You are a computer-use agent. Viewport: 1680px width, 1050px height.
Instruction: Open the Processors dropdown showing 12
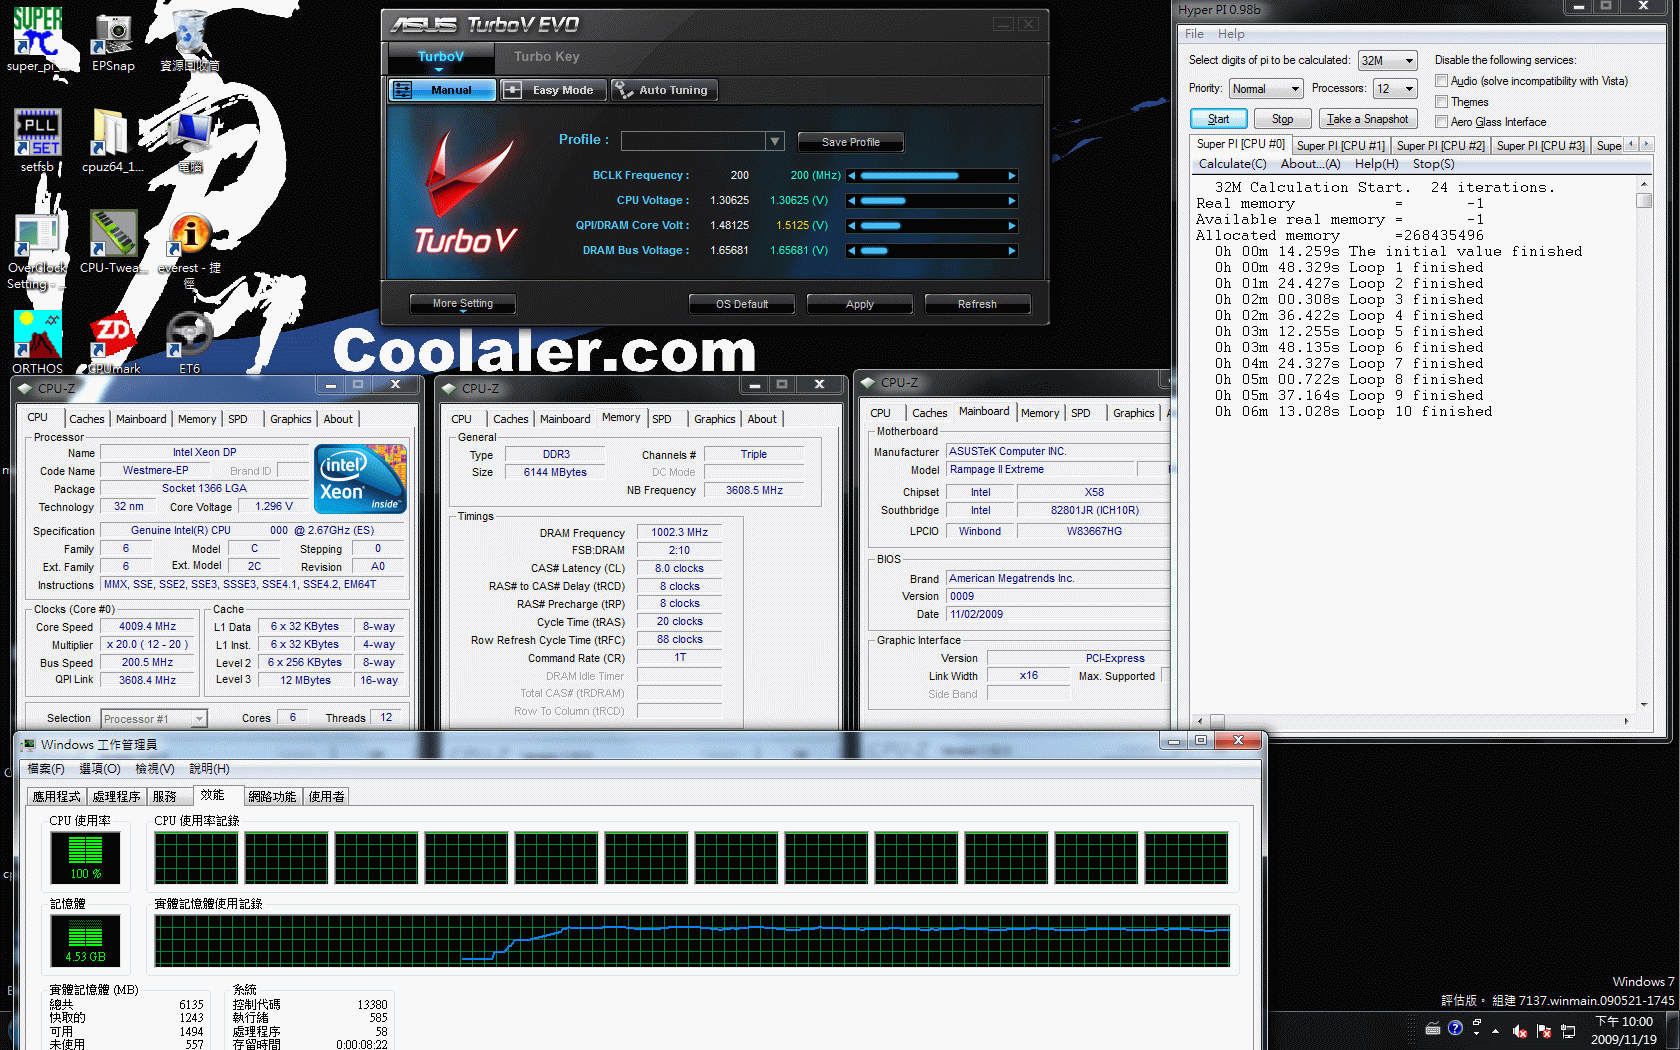(x=1395, y=89)
